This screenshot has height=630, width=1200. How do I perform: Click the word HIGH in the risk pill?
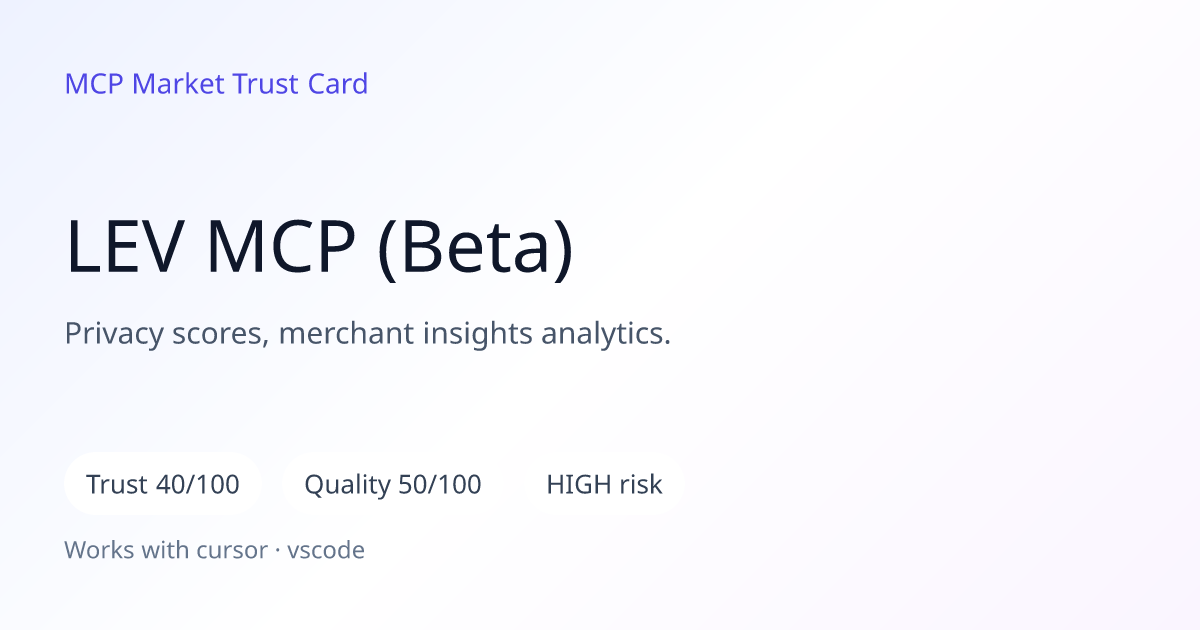(579, 484)
